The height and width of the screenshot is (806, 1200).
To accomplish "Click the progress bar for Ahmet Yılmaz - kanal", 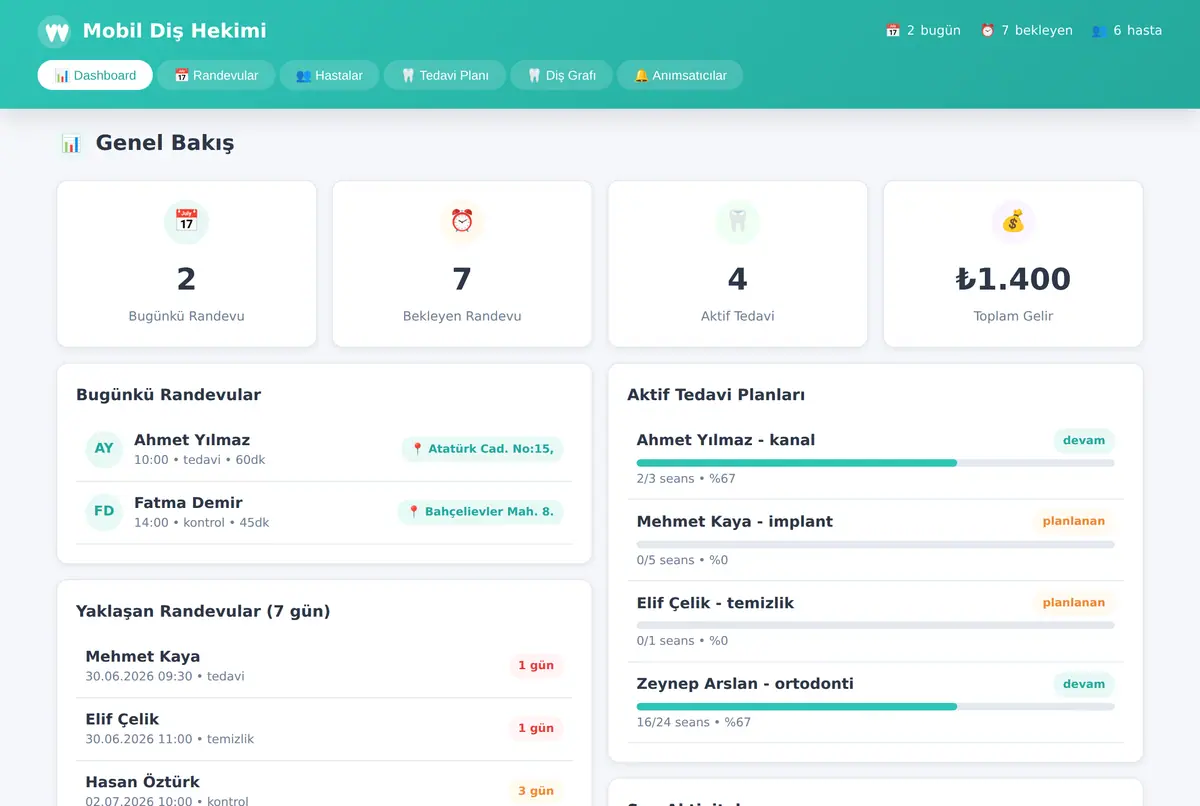I will 875,463.
